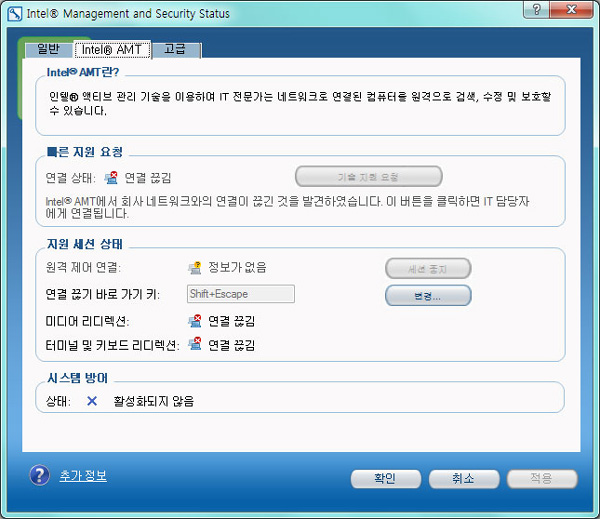600x519 pixels.
Task: Click the blue X icon beside 시스템 방어 상태
Action: pyautogui.click(x=92, y=401)
